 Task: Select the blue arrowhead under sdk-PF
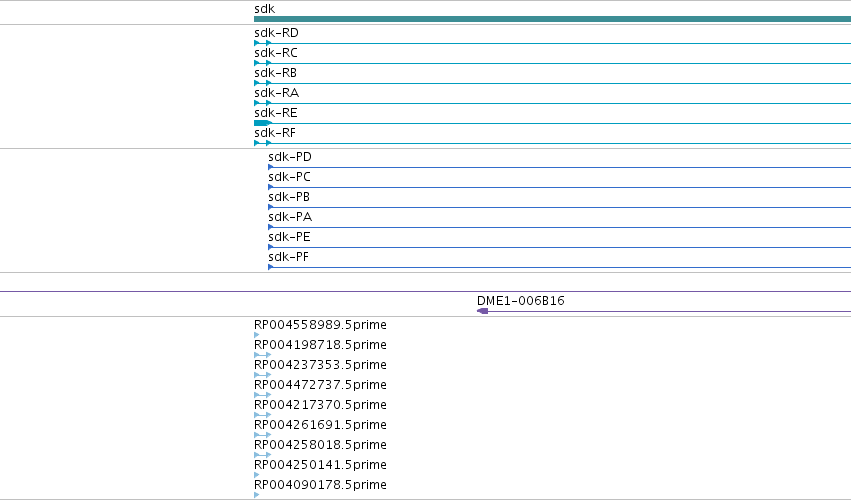pyautogui.click(x=271, y=268)
